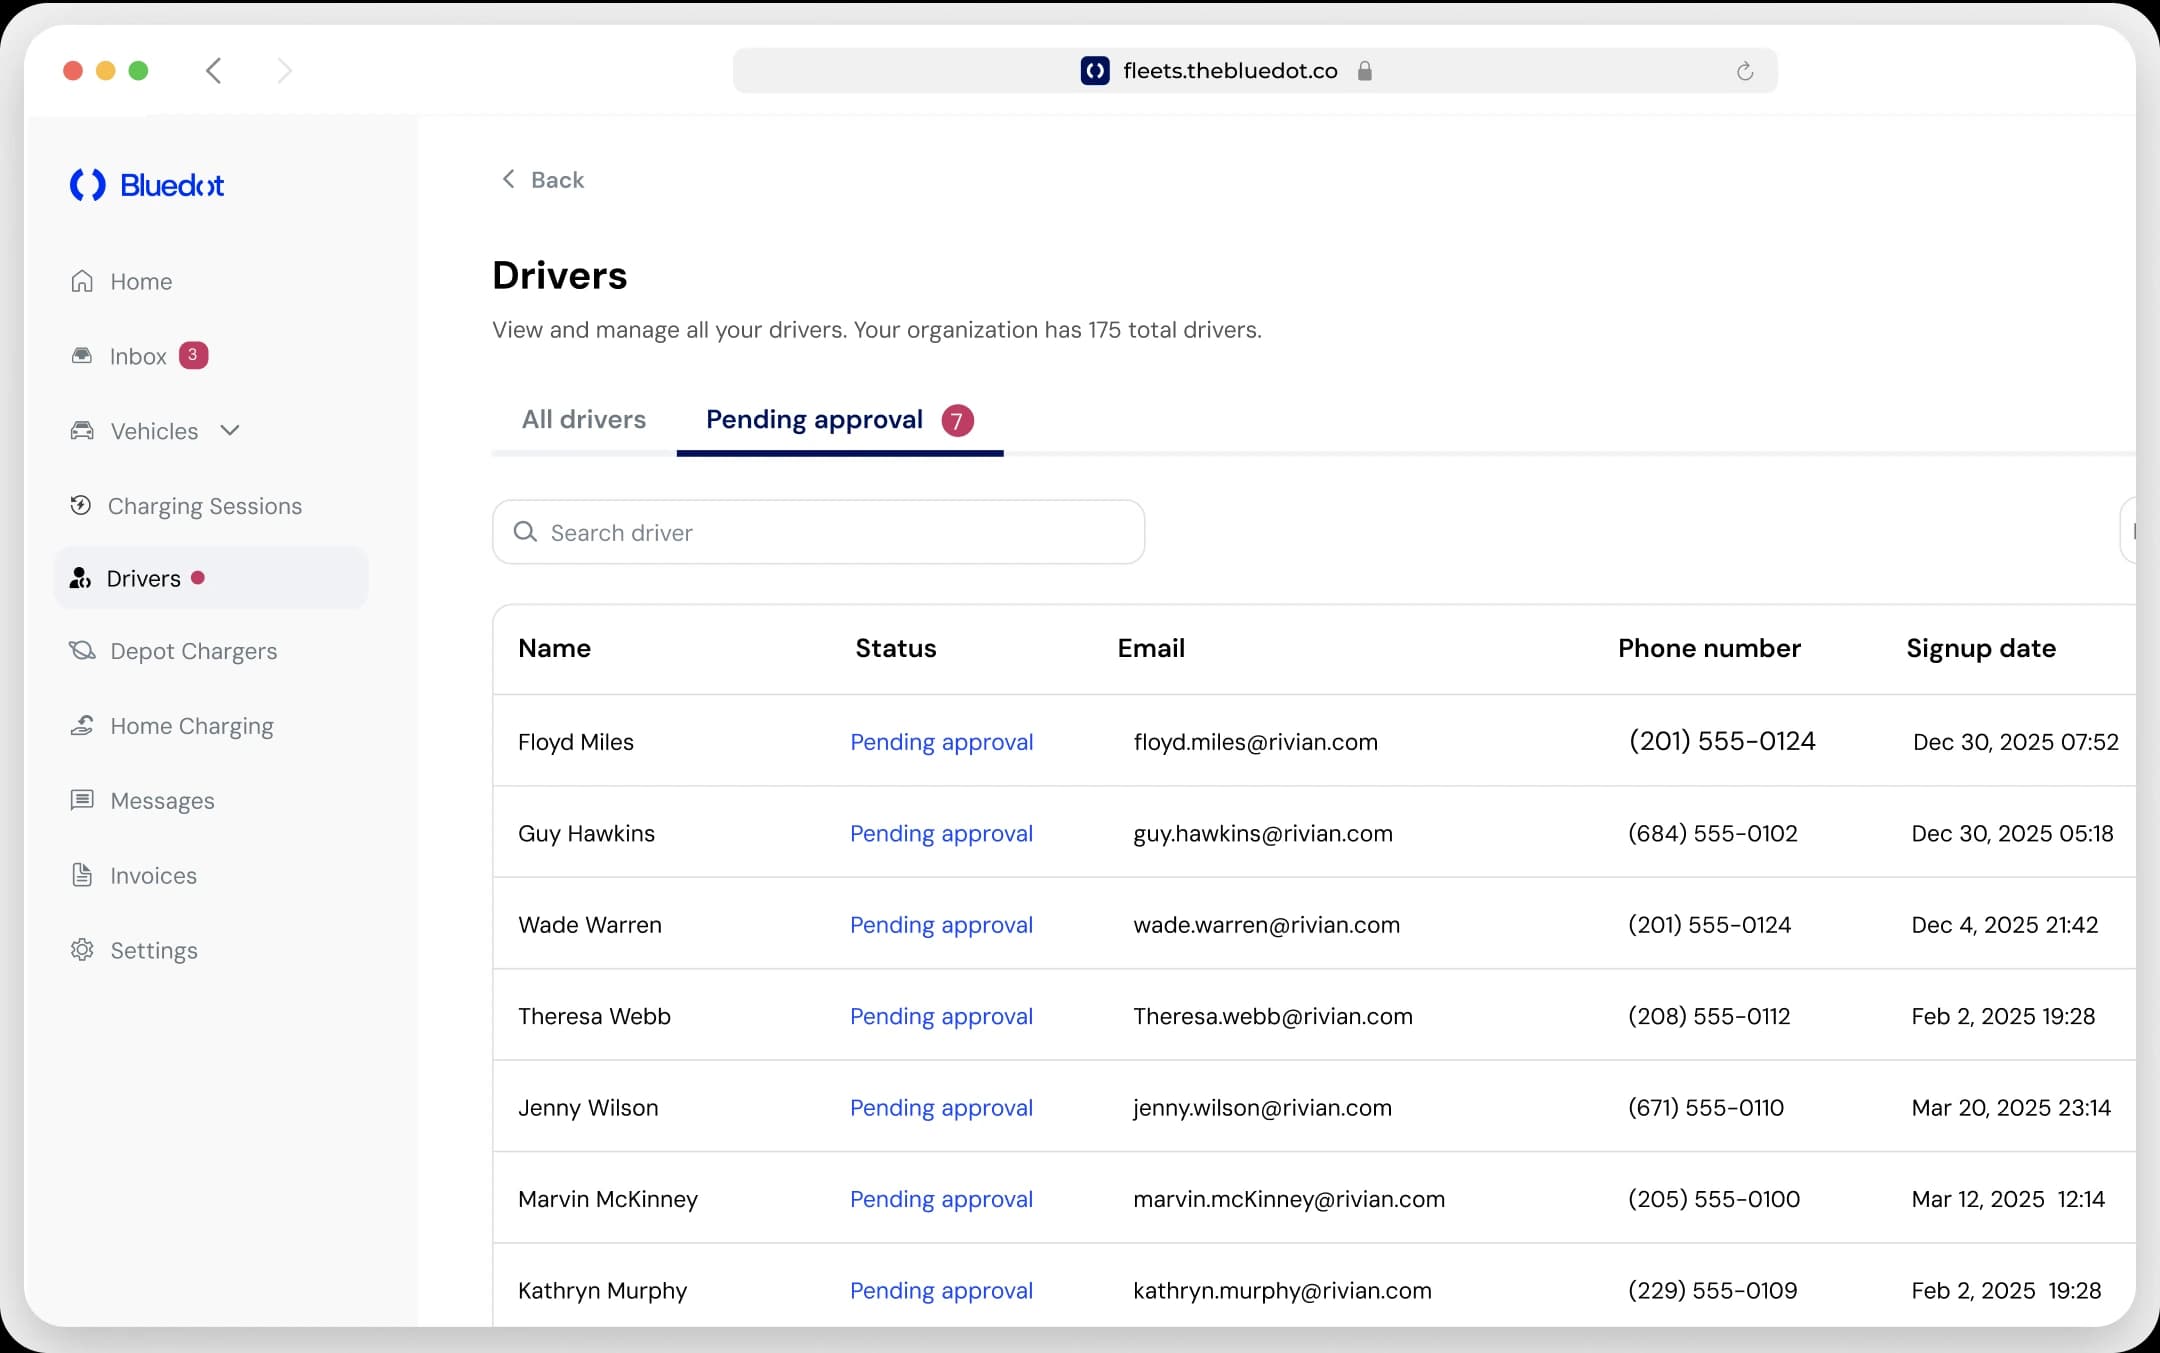Click the Bluedot logo

tap(147, 185)
